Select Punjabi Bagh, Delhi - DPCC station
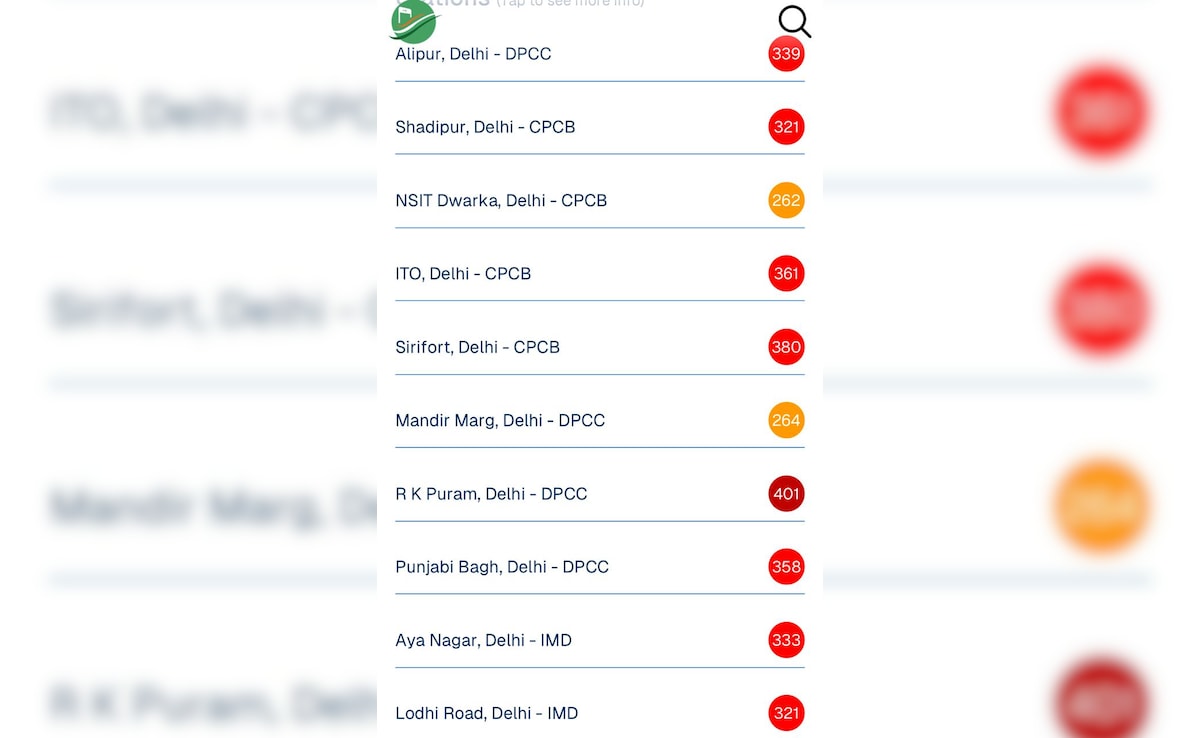Screen dimensions: 1200x738 tap(501, 566)
